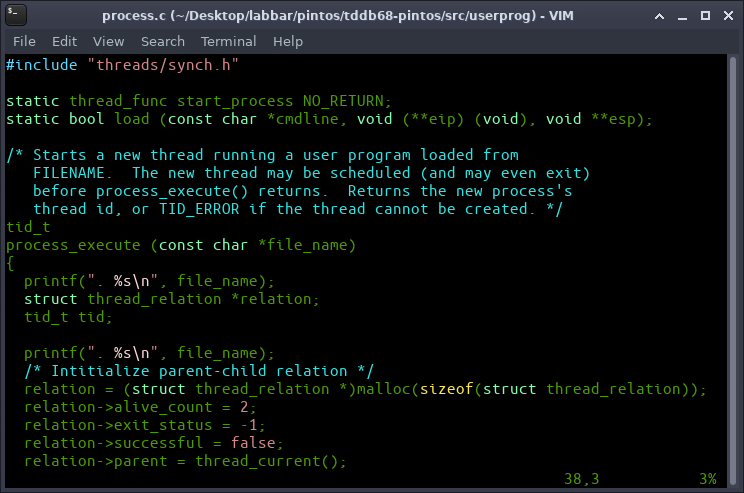
Task: Click the terminal window menu icon
Action: [17, 15]
